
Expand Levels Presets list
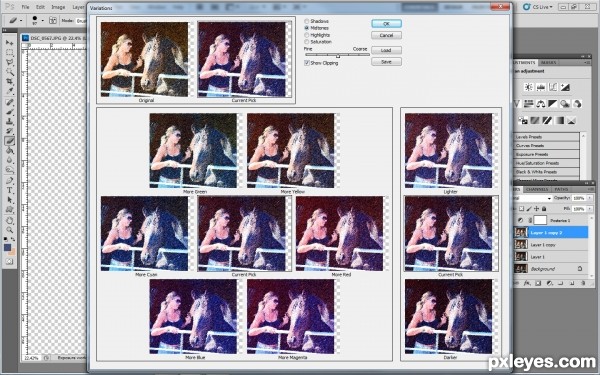tap(546, 137)
